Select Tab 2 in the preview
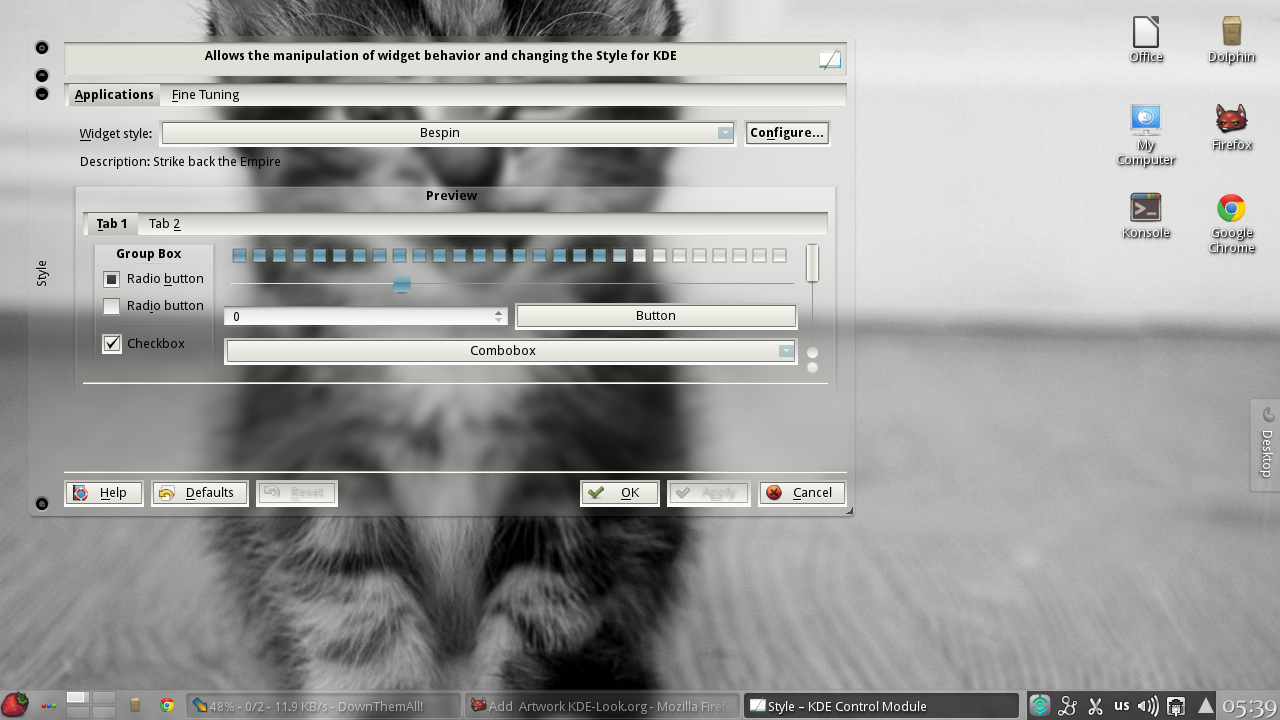1280x720 pixels. coord(164,224)
